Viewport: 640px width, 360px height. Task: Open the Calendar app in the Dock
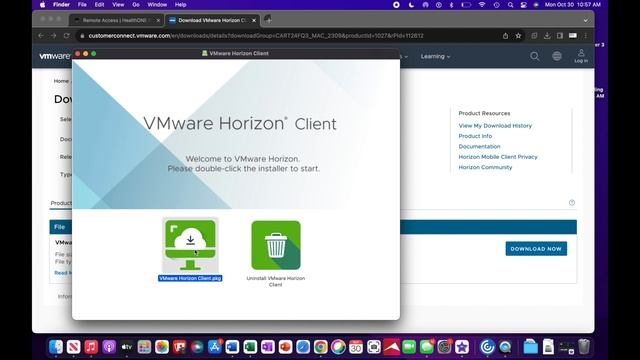tap(356, 347)
